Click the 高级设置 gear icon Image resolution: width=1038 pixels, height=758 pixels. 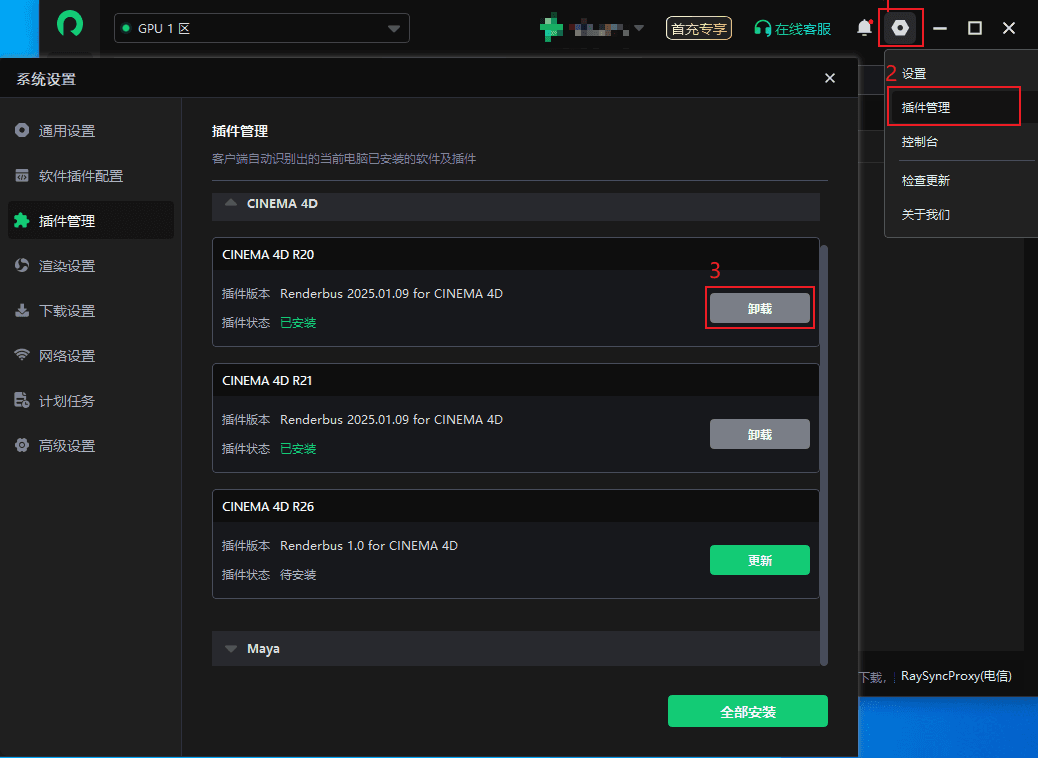[22, 446]
